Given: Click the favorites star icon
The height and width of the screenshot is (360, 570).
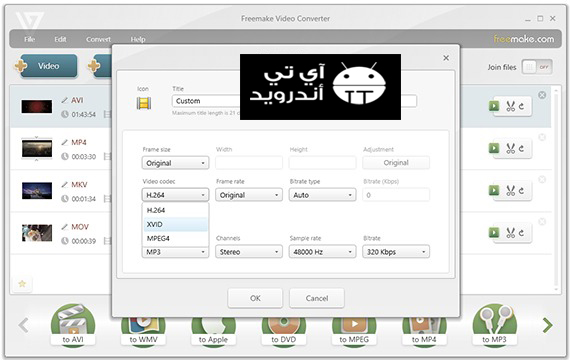Looking at the screenshot, I should click(x=22, y=284).
